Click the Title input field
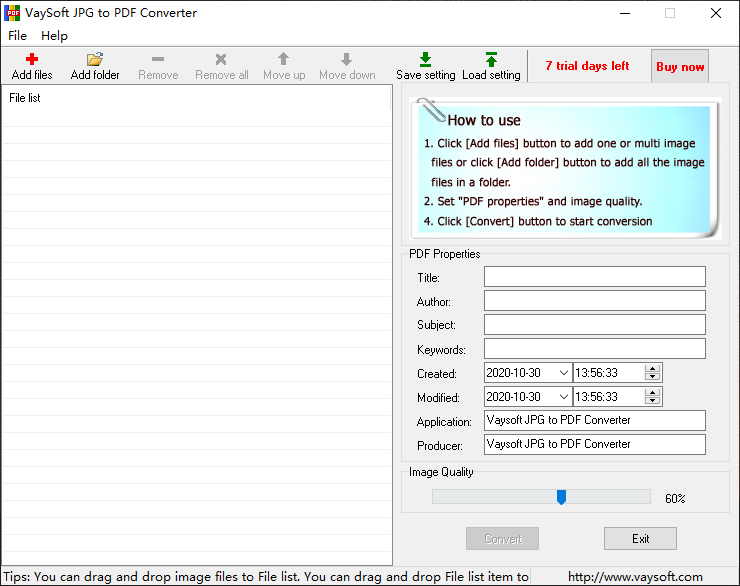 coord(595,276)
